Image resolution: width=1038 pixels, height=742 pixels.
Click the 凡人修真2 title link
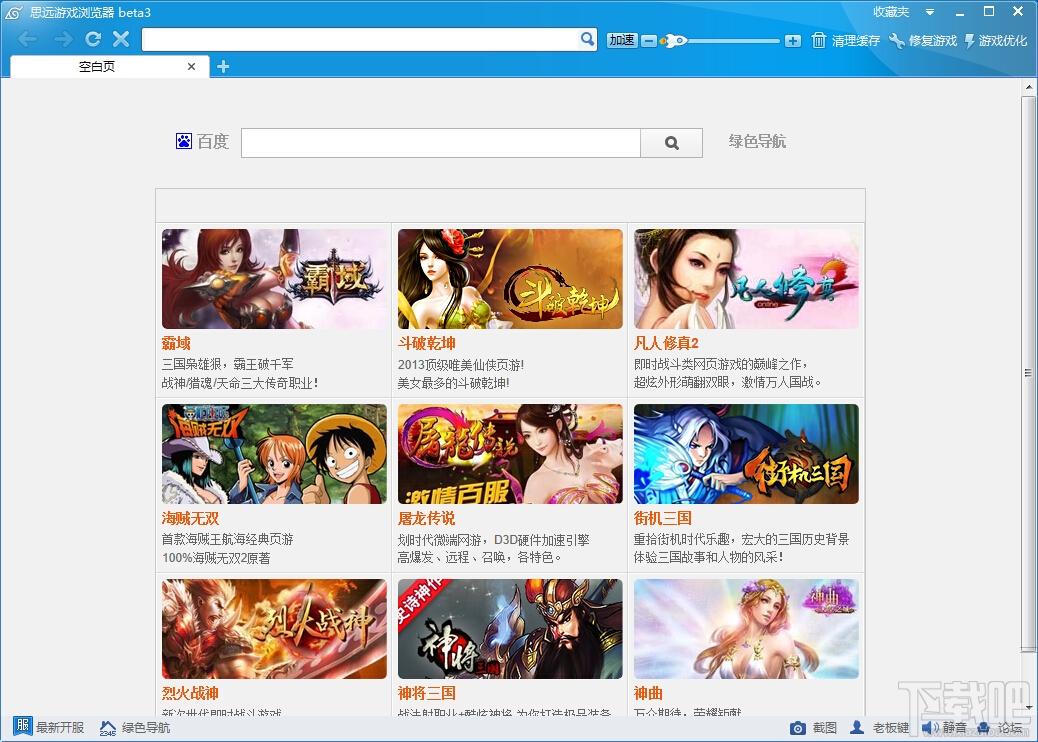click(x=666, y=343)
